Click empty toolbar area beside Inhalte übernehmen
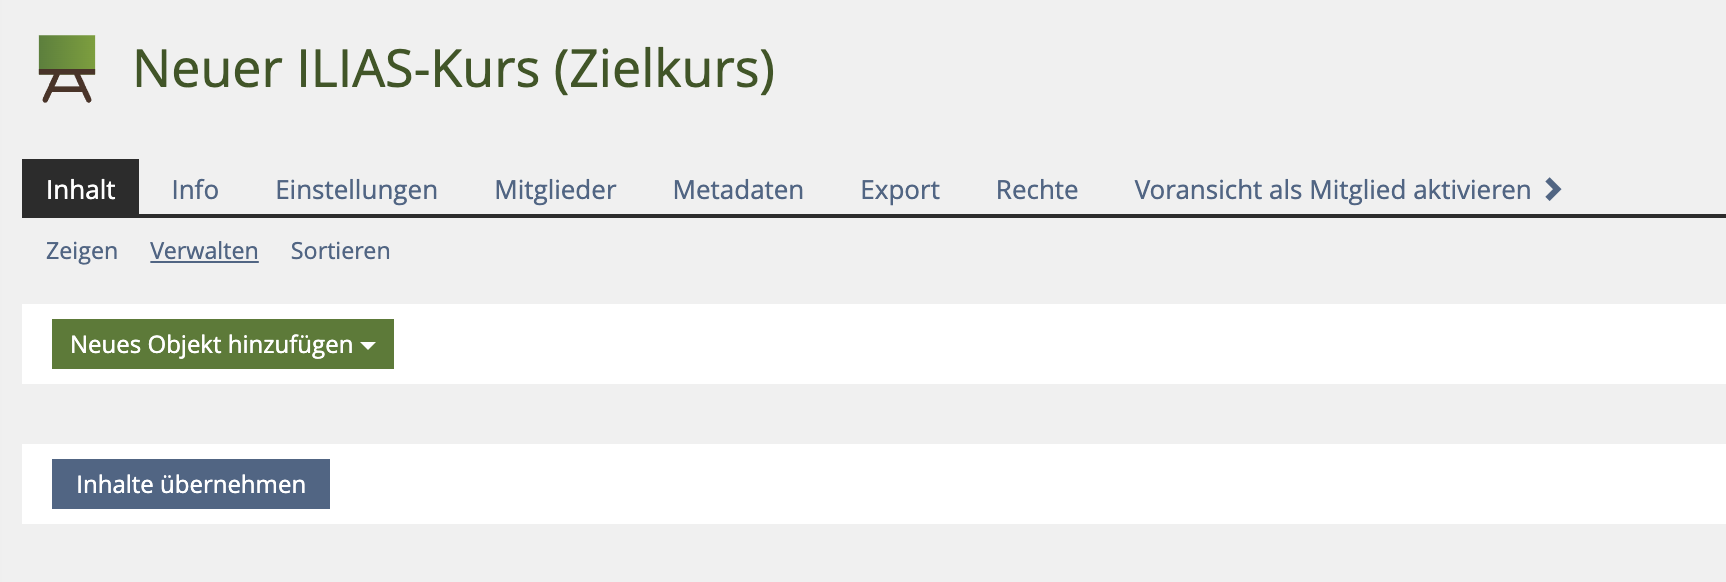This screenshot has height=582, width=1726. [x=1000, y=484]
